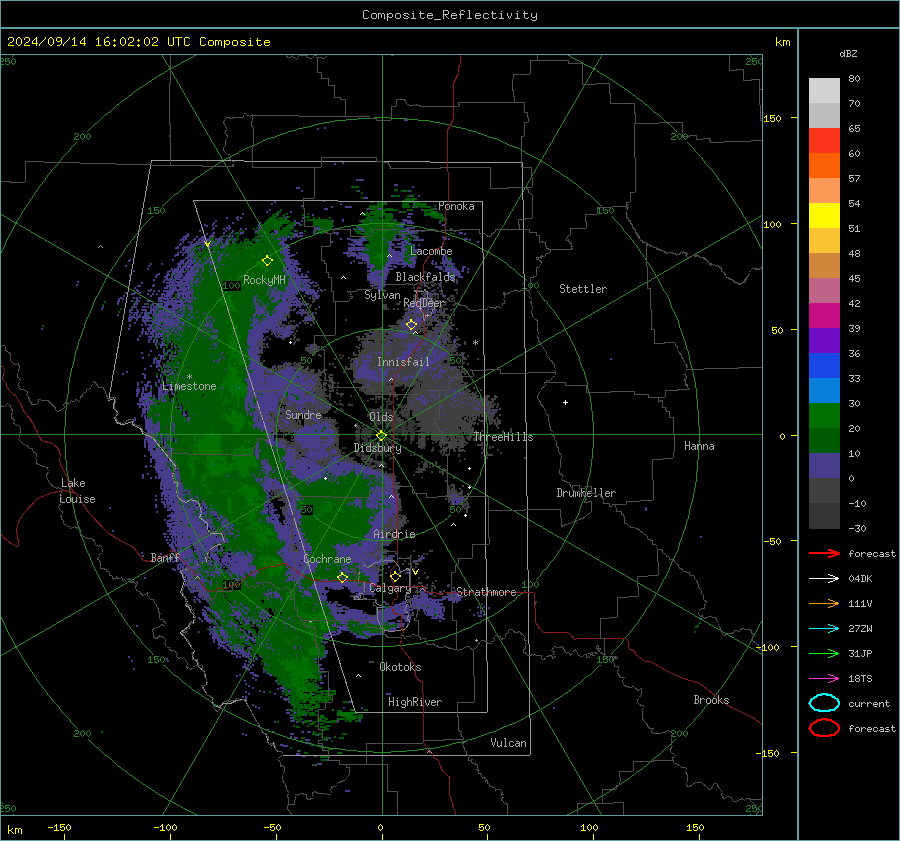Click the Lacombe city label

(x=431, y=251)
